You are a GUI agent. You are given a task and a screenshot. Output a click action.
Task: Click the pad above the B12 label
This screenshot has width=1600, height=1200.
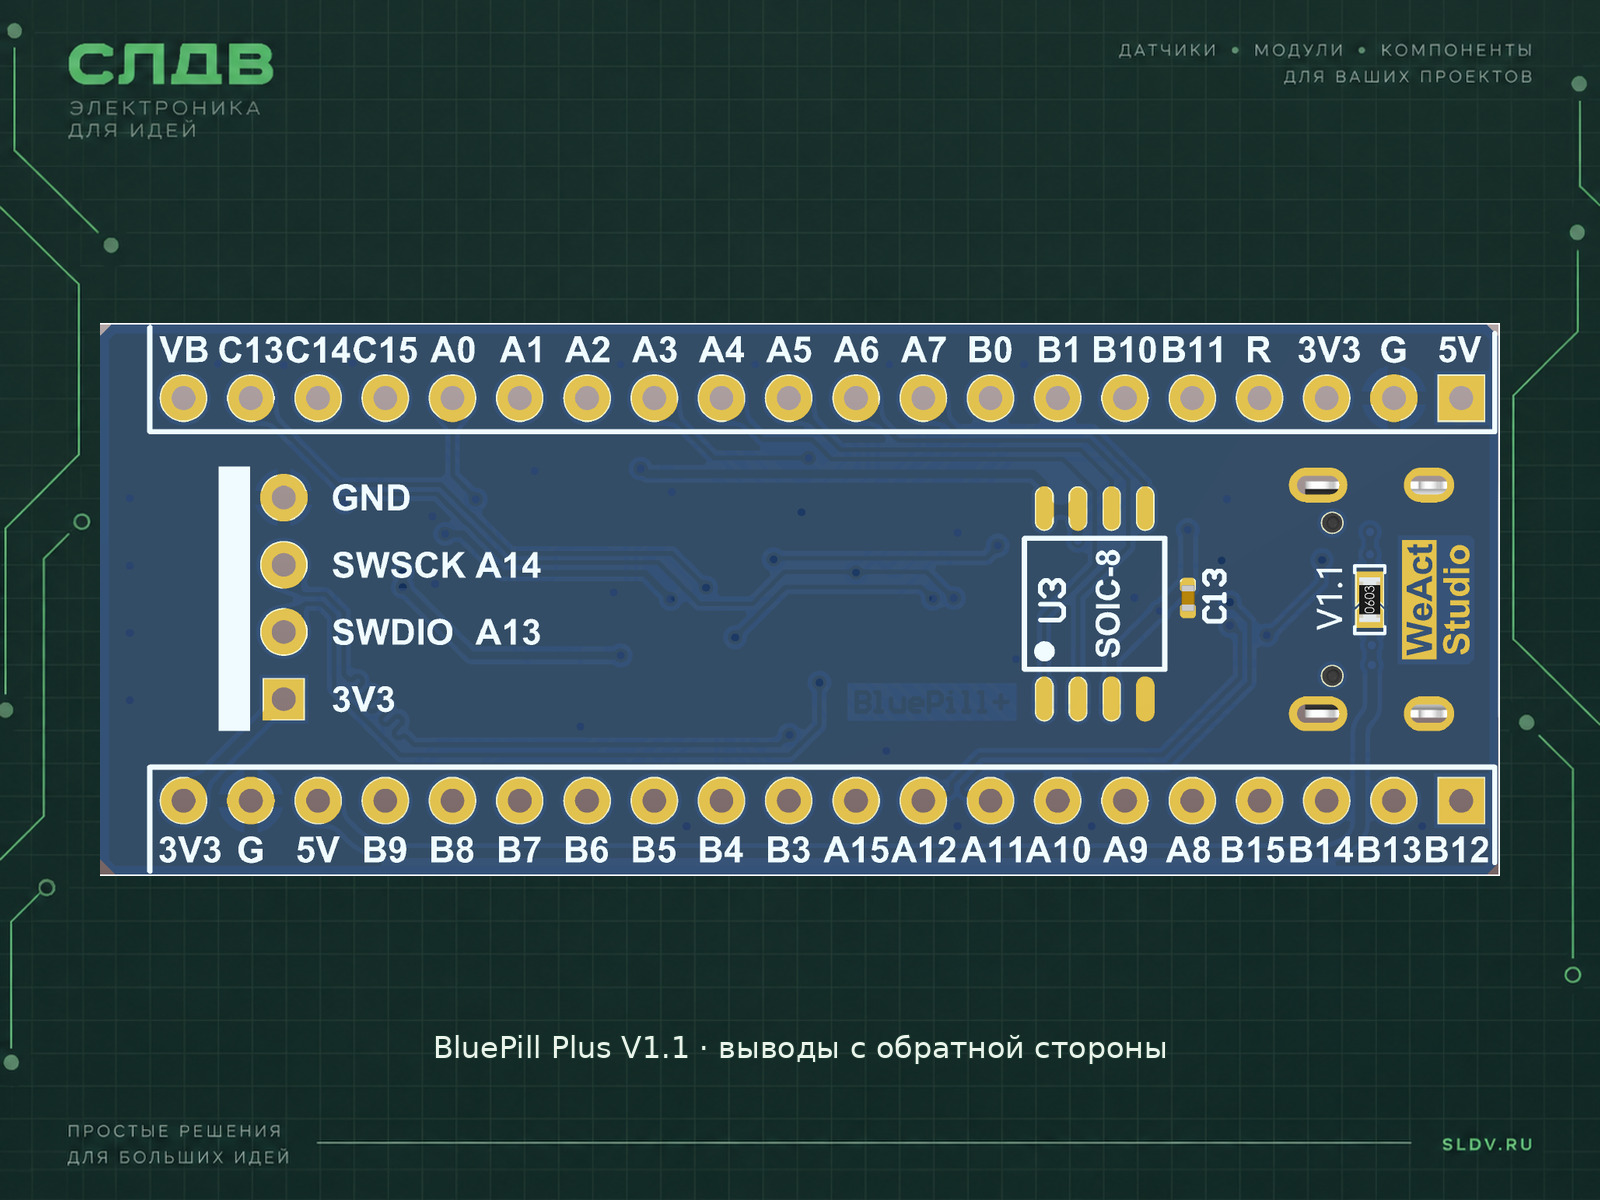[x=1461, y=800]
